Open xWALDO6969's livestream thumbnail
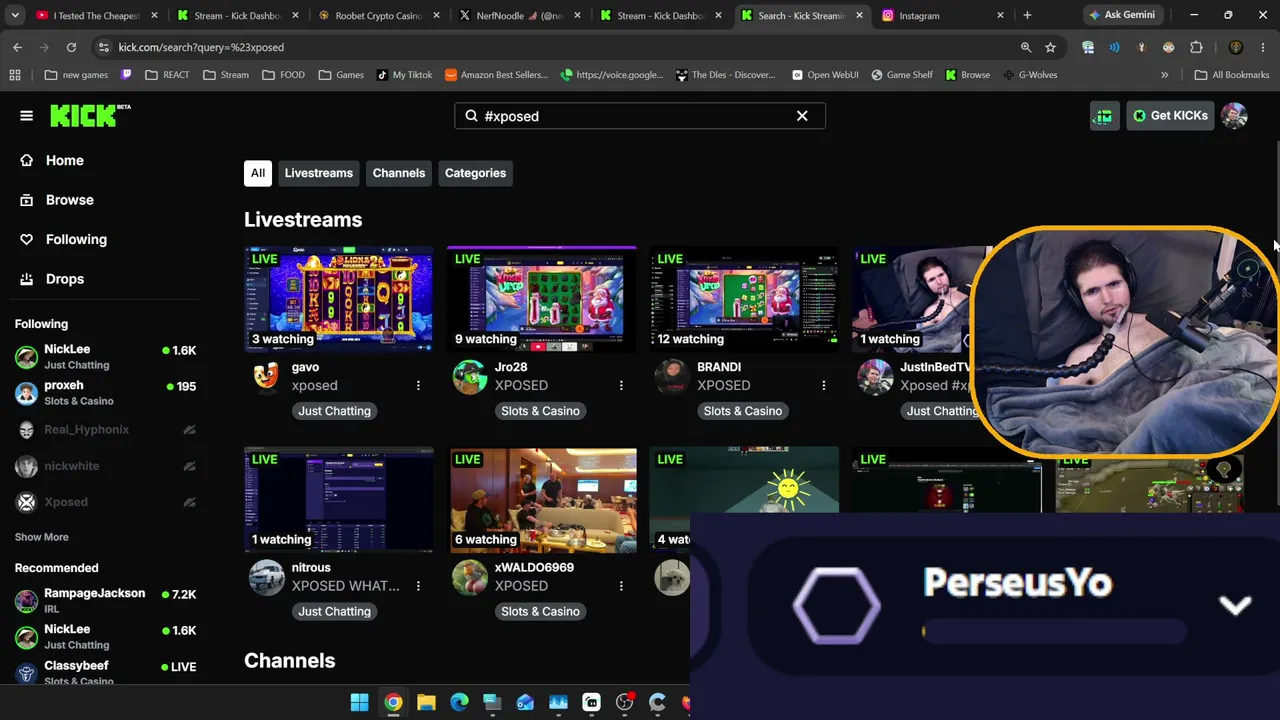This screenshot has height=720, width=1280. click(x=543, y=500)
